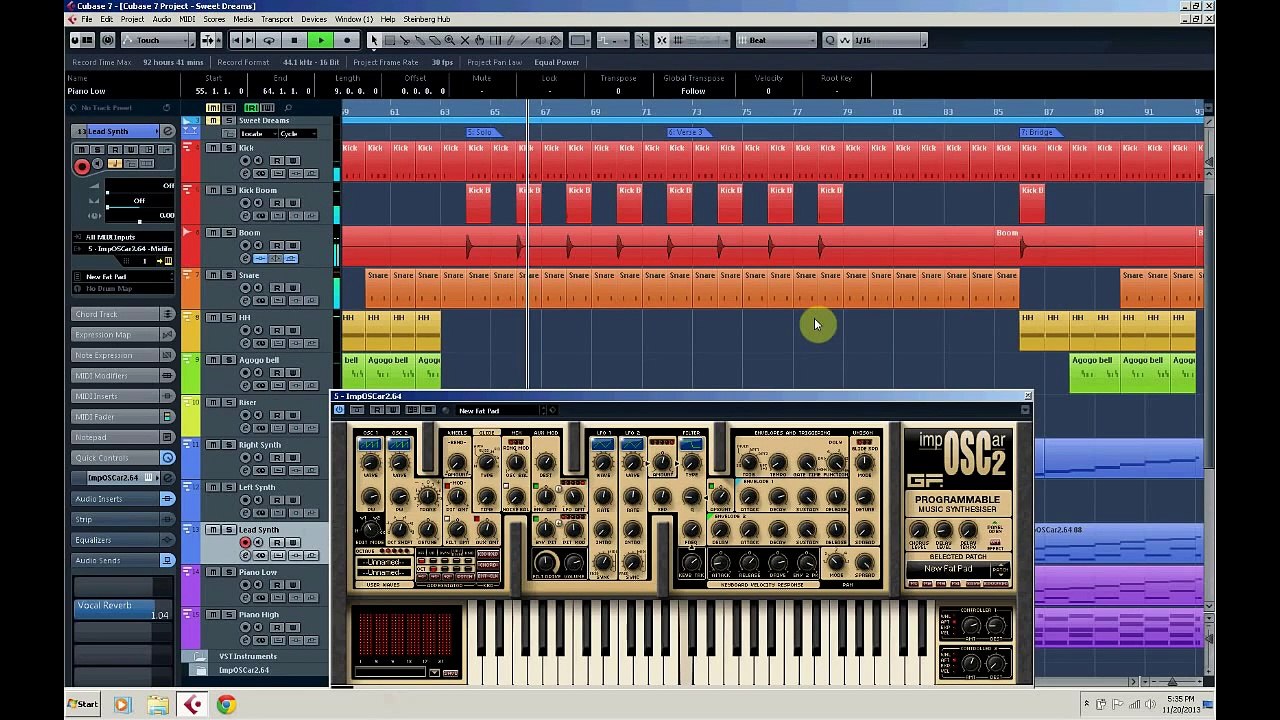Open the File menu
The height and width of the screenshot is (720, 1280).
click(x=87, y=19)
